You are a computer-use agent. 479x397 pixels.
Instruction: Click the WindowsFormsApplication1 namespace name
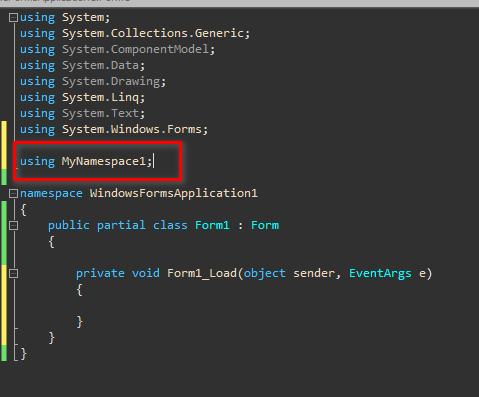pos(174,193)
